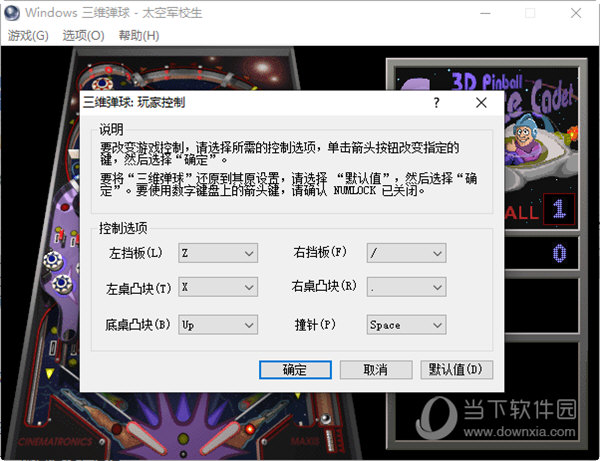Click the score 0 display
This screenshot has height=461, width=600.
coord(559,253)
